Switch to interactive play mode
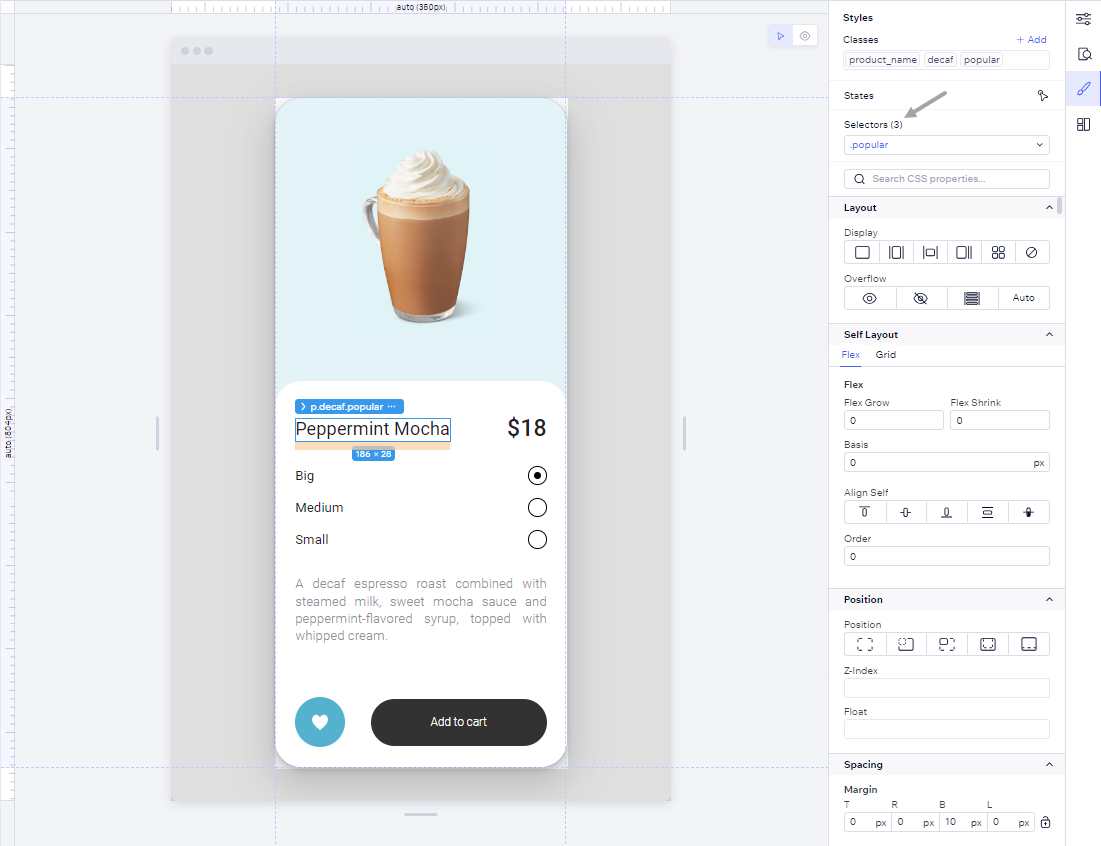The width and height of the screenshot is (1101, 846). click(x=780, y=36)
